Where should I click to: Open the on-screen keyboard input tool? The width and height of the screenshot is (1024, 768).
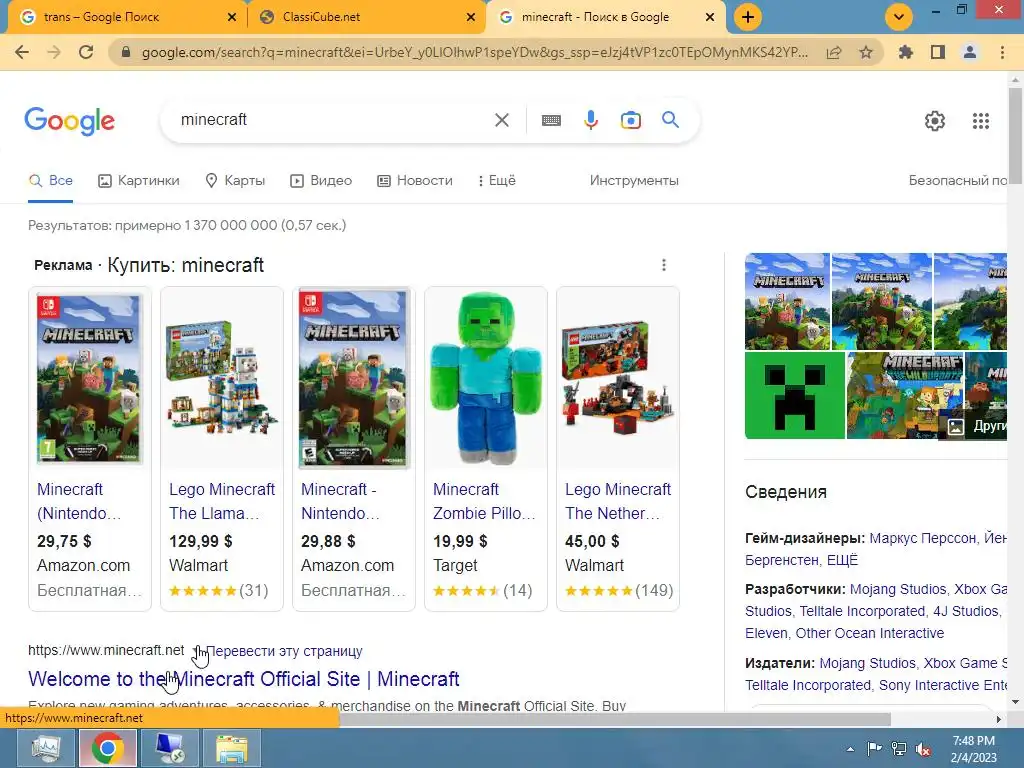(x=551, y=120)
